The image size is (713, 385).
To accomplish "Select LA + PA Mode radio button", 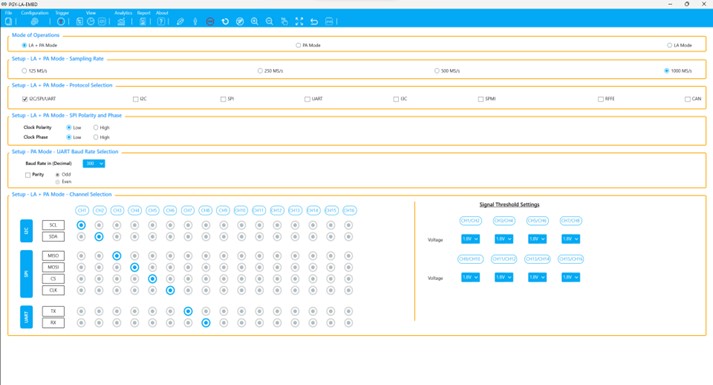I will pyautogui.click(x=25, y=45).
